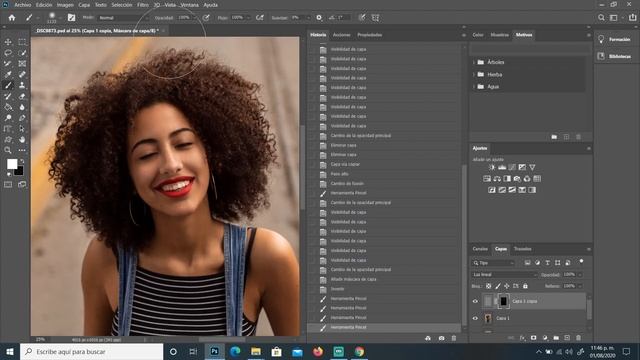This screenshot has width=640, height=360.
Task: Click the background color swatch
Action: (x=20, y=172)
